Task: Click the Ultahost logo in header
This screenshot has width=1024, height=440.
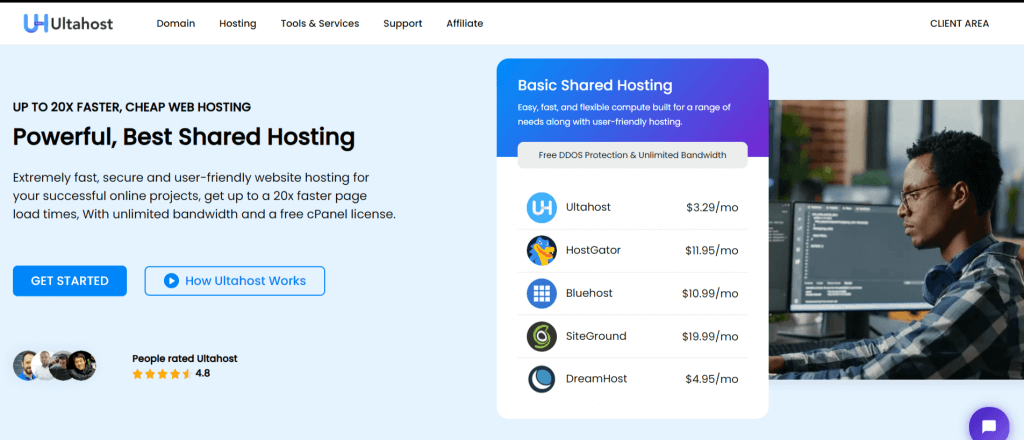Action: (69, 24)
